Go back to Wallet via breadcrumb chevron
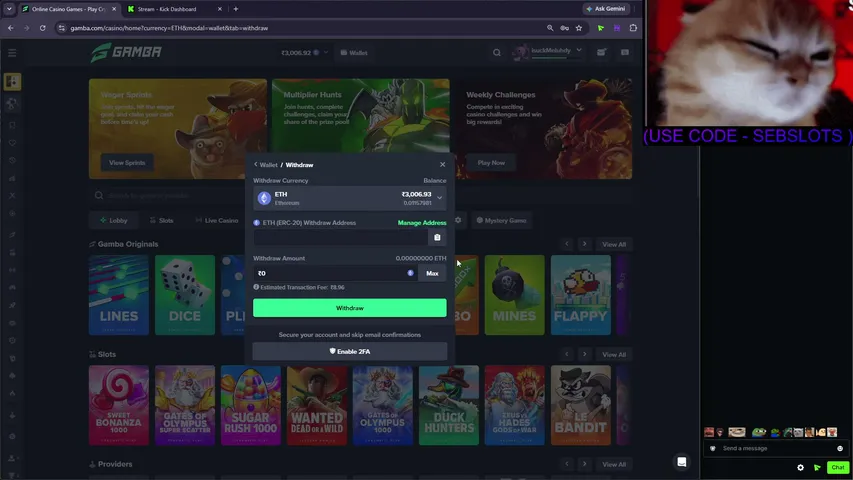Image resolution: width=853 pixels, height=480 pixels. tap(256, 165)
